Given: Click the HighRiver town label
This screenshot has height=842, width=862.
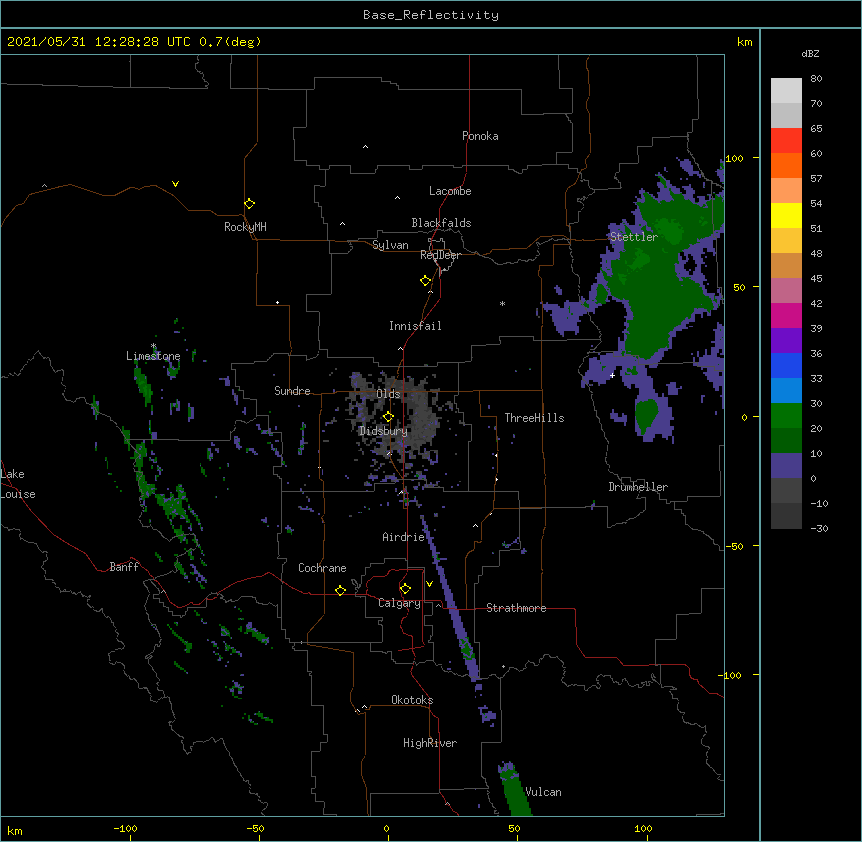Looking at the screenshot, I should [x=430, y=743].
